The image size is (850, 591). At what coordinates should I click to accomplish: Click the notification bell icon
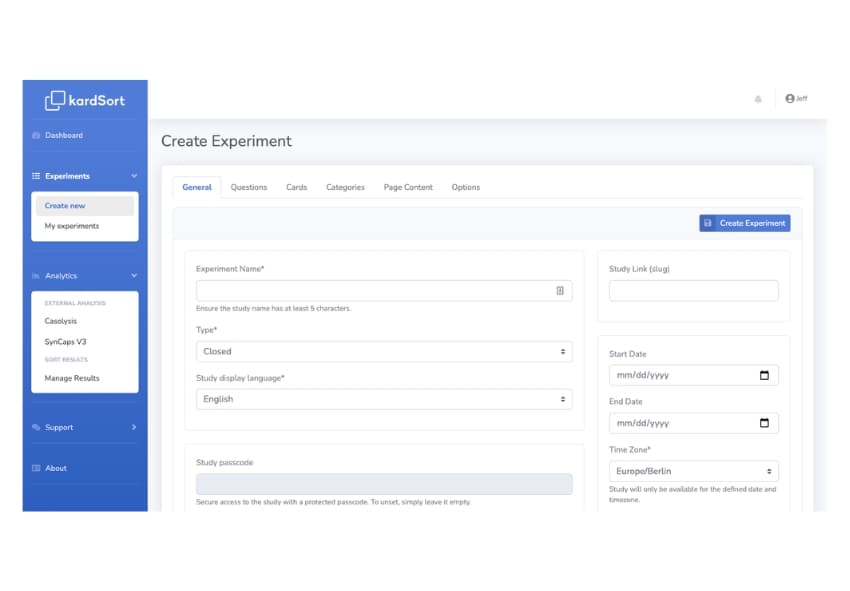pyautogui.click(x=759, y=98)
